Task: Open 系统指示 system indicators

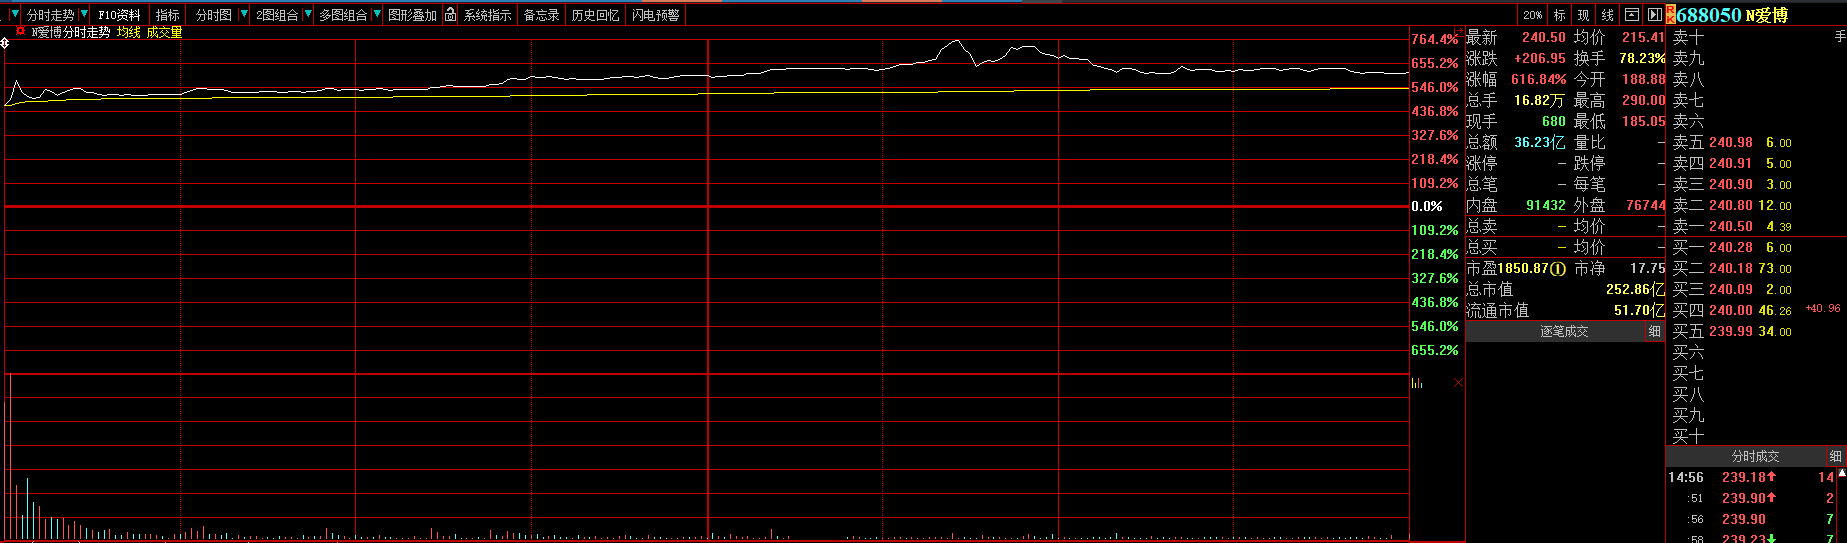Action: [487, 15]
